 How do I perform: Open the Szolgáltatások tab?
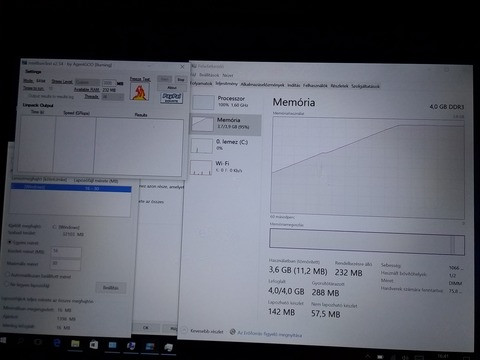(365, 86)
